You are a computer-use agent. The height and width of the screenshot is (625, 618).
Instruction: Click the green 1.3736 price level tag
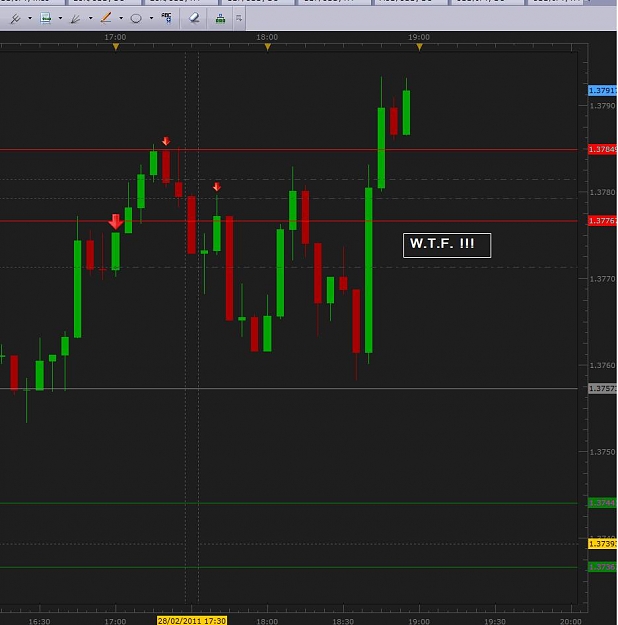(602, 567)
